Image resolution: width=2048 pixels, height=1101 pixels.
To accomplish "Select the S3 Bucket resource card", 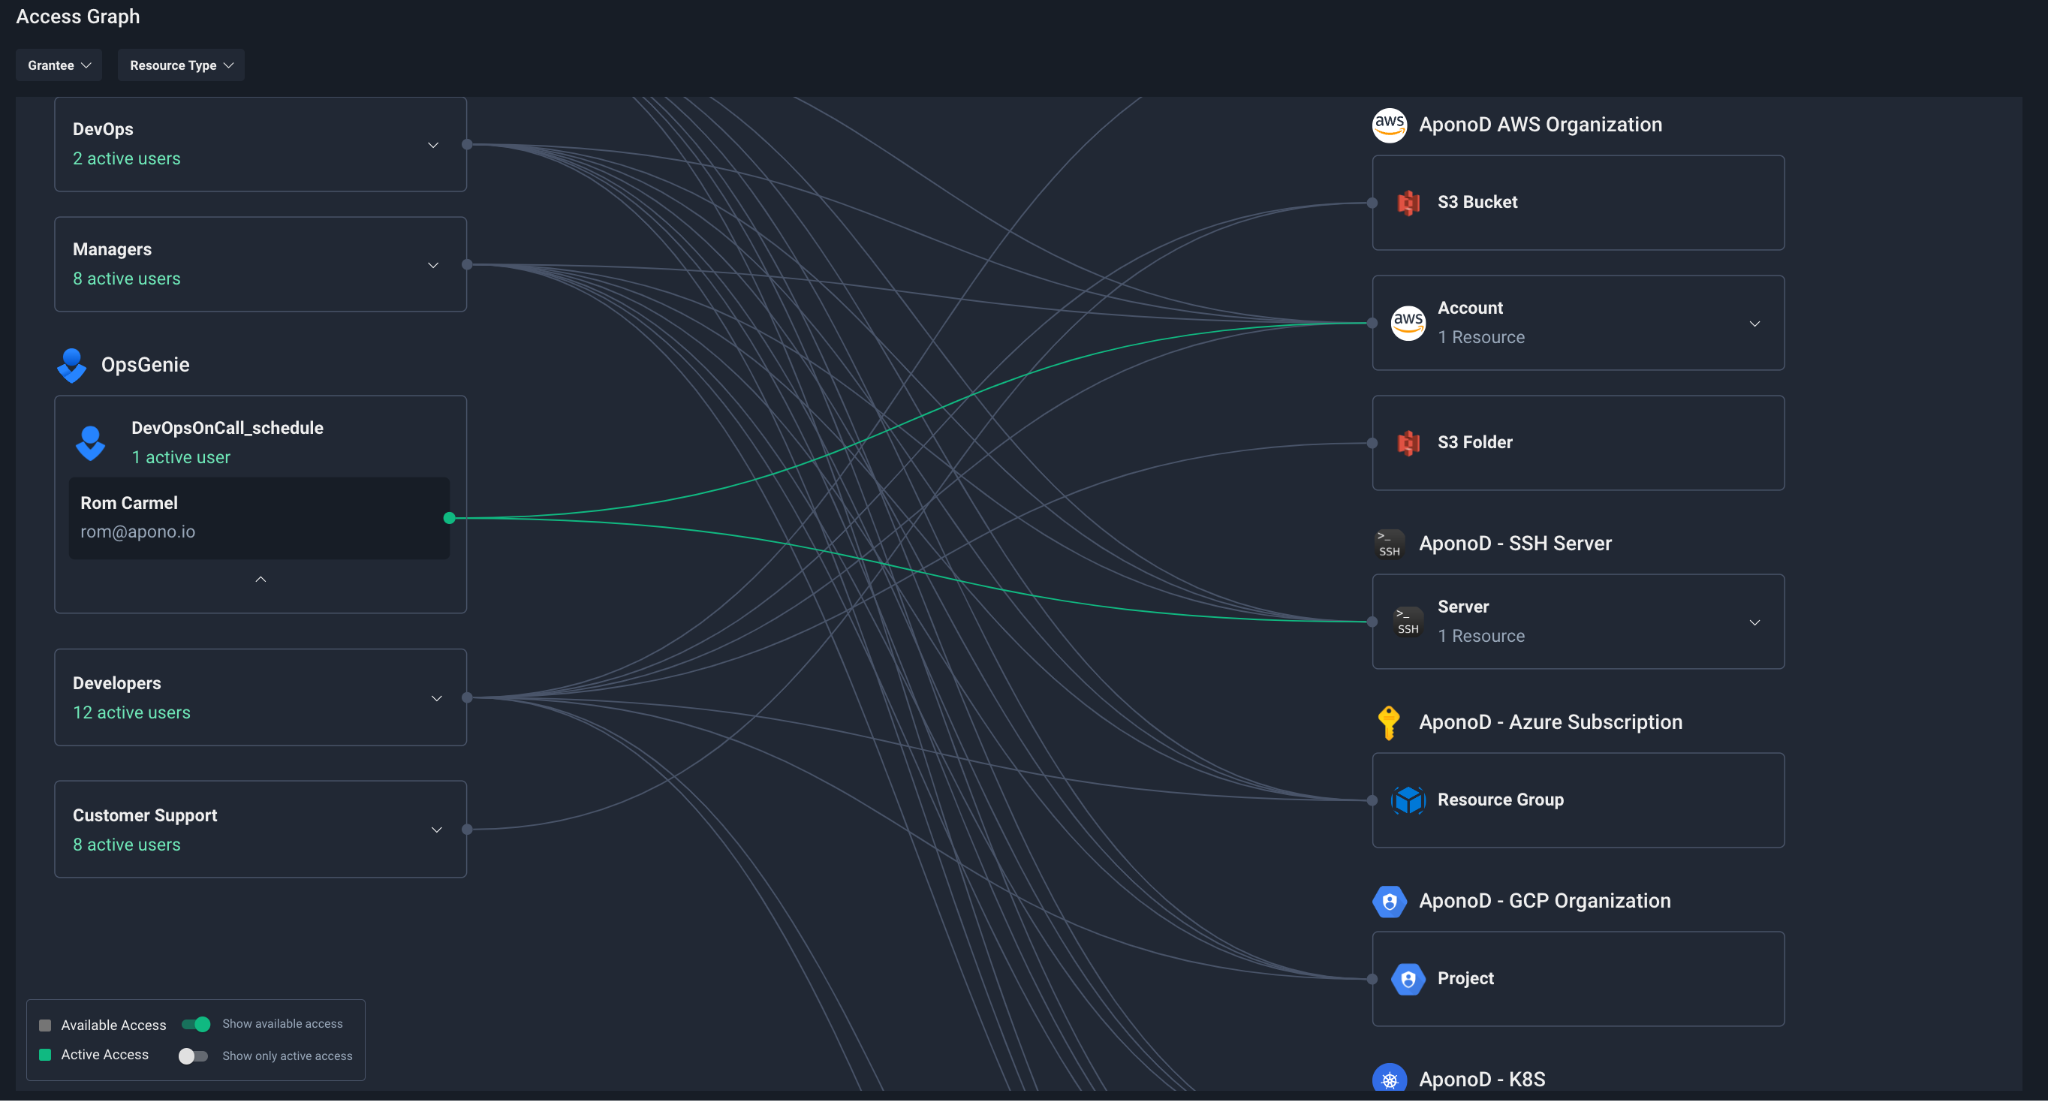I will (1578, 203).
